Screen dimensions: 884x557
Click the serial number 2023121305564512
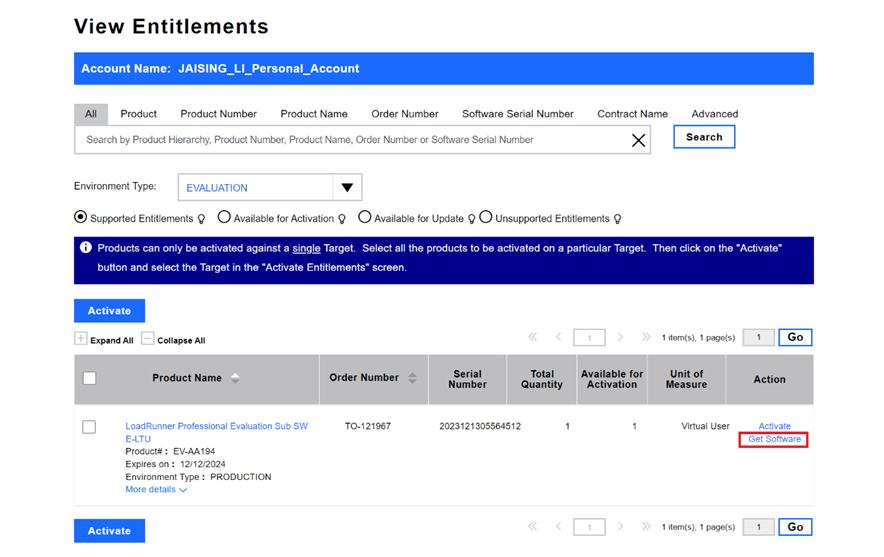[480, 426]
